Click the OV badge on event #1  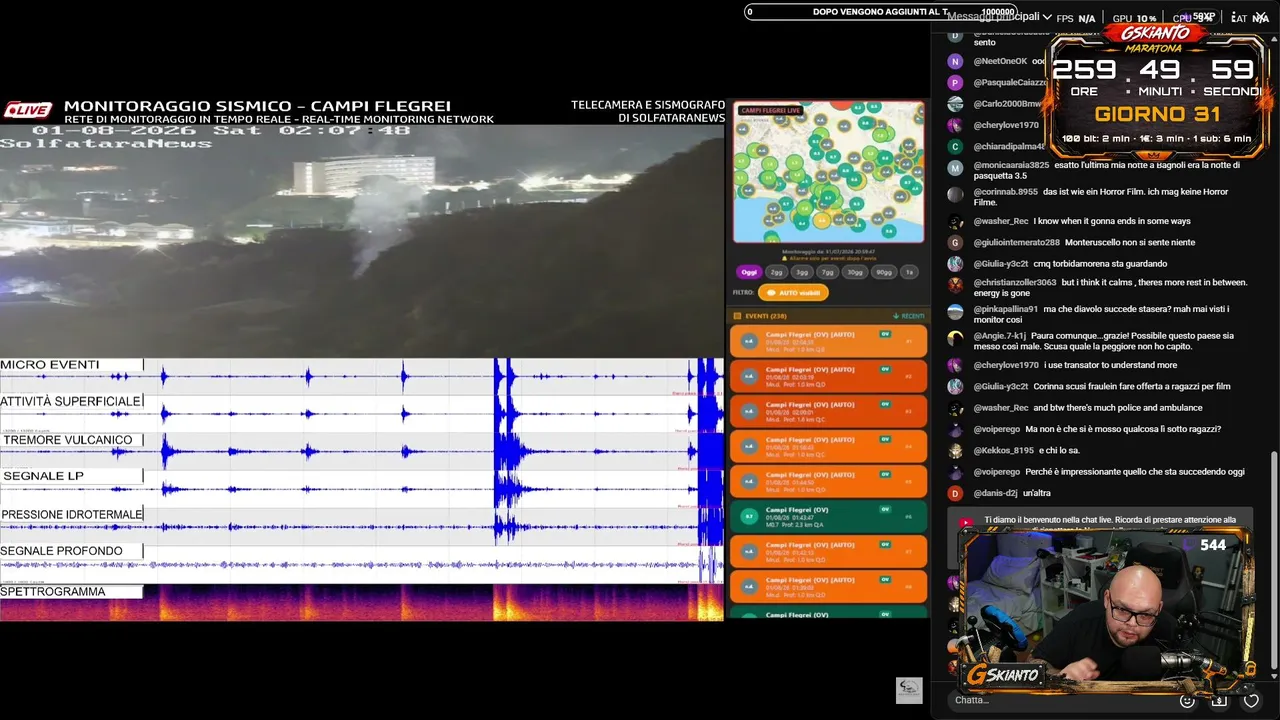click(x=885, y=334)
